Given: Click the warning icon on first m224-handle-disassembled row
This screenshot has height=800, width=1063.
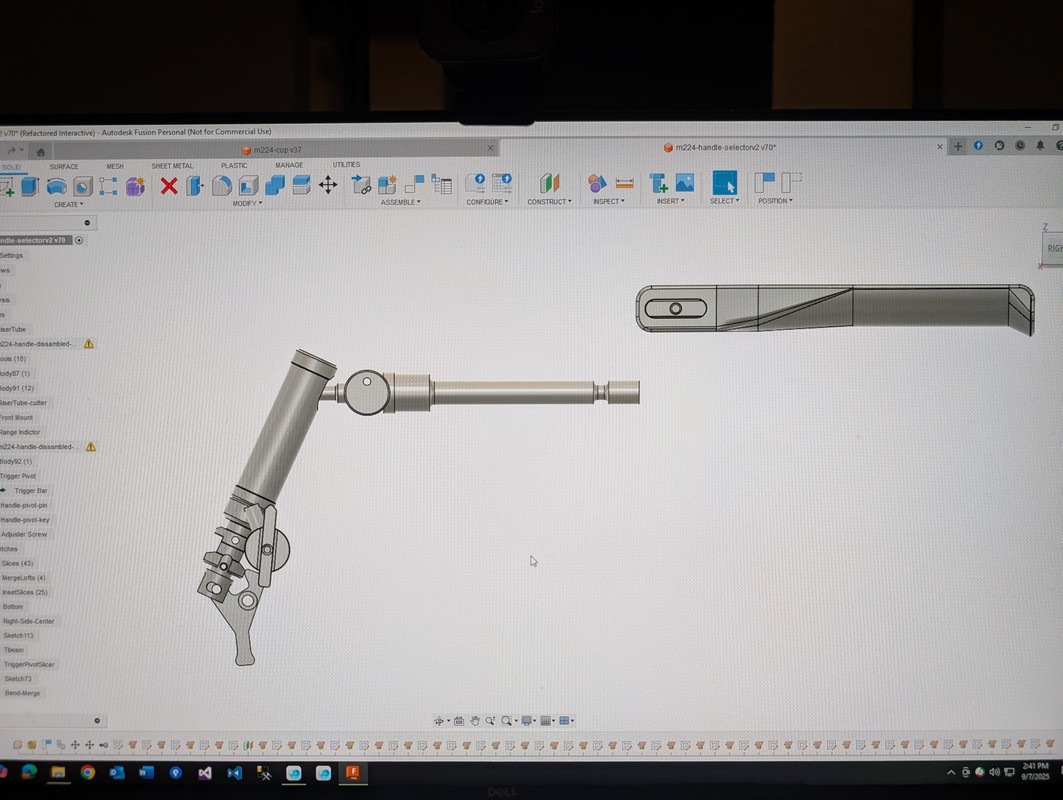Looking at the screenshot, I should pos(89,344).
